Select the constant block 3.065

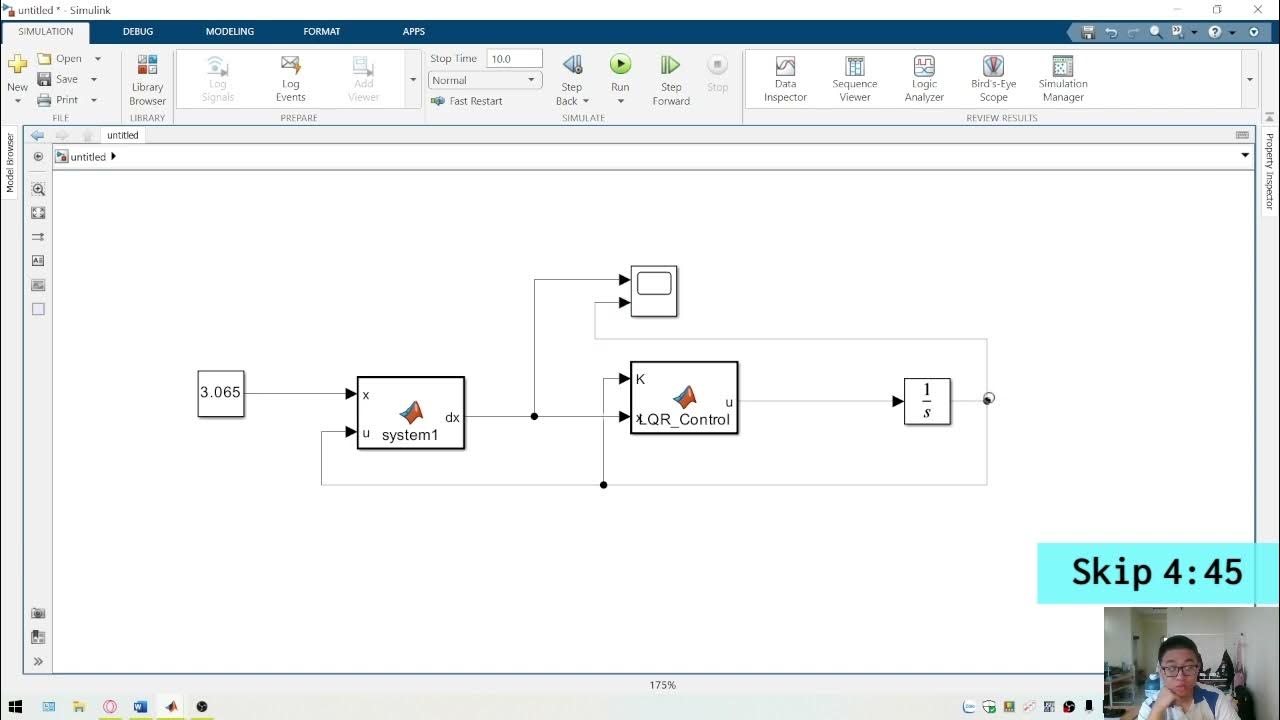221,393
